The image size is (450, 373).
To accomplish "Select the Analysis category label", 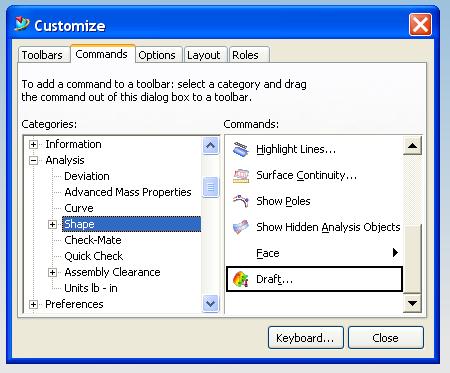I will point(65,160).
